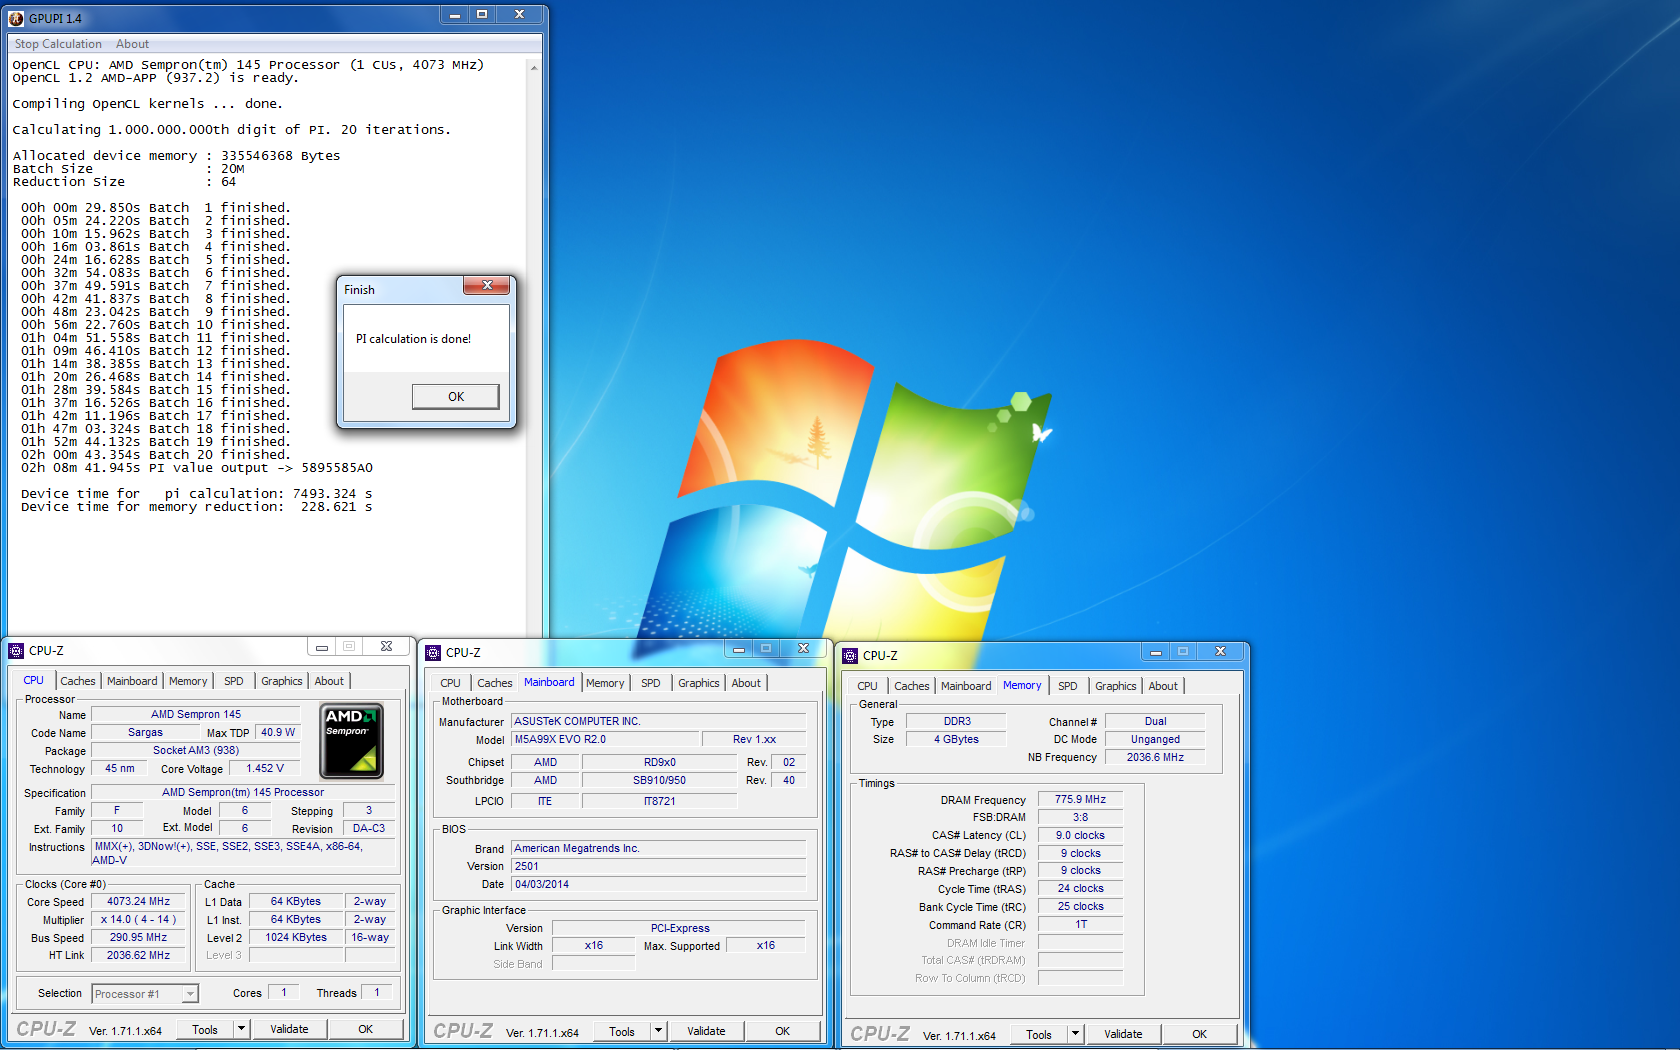Click OK in the Finish dialog
1680x1050 pixels.
pyautogui.click(x=456, y=397)
